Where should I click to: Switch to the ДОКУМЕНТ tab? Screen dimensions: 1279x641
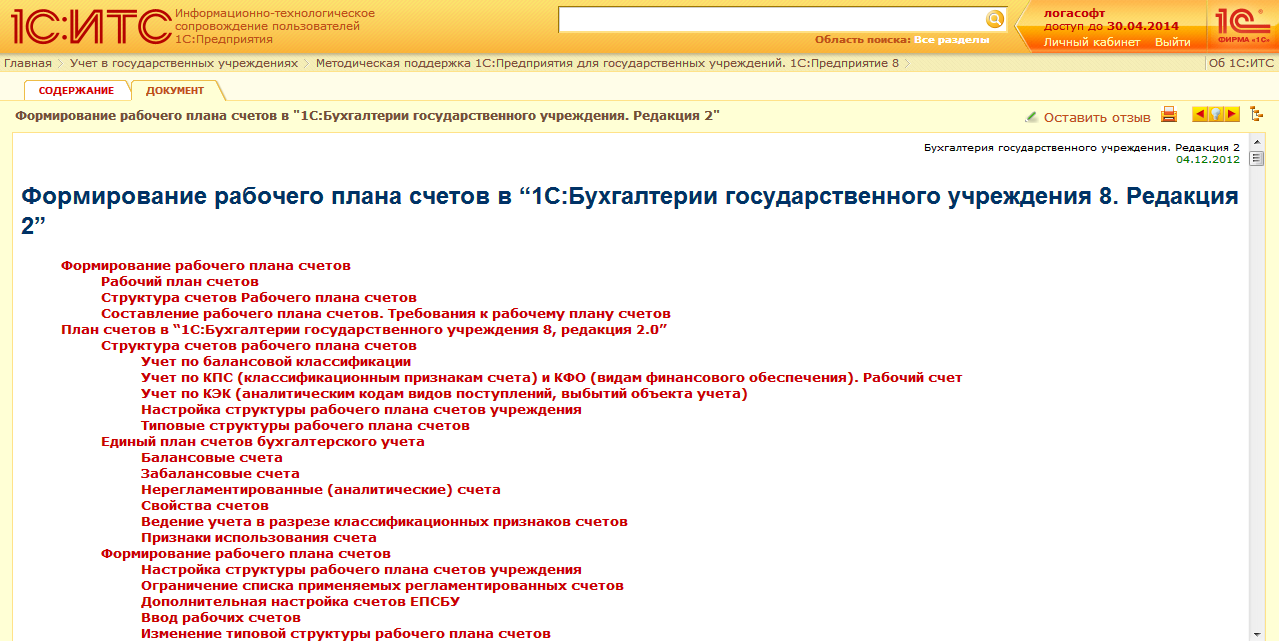click(x=175, y=90)
